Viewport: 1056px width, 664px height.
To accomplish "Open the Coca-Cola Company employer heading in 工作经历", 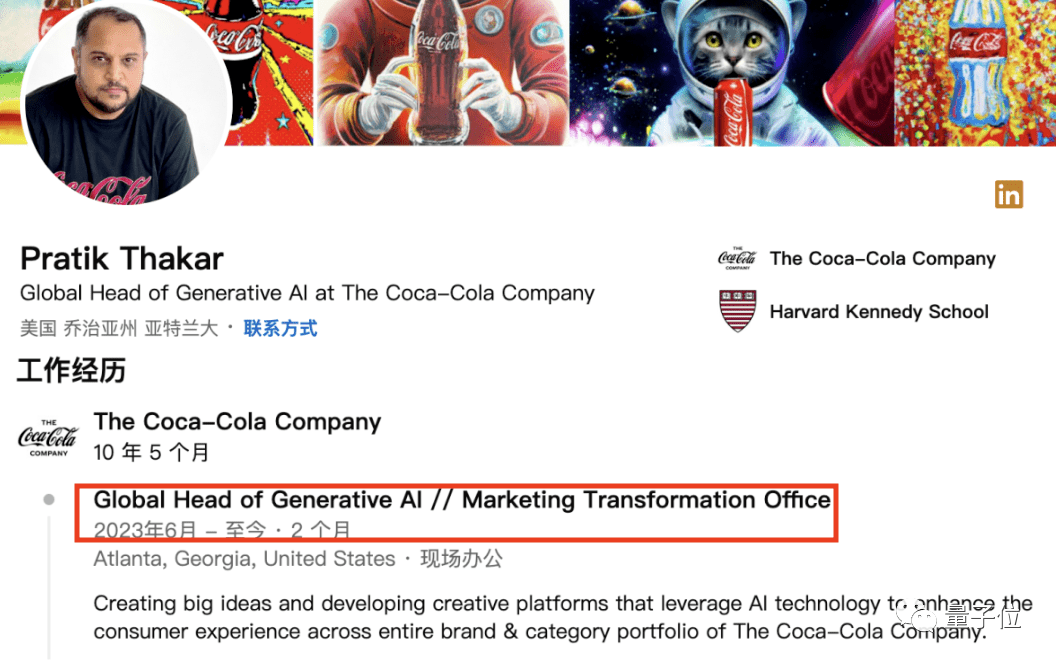I will [237, 422].
